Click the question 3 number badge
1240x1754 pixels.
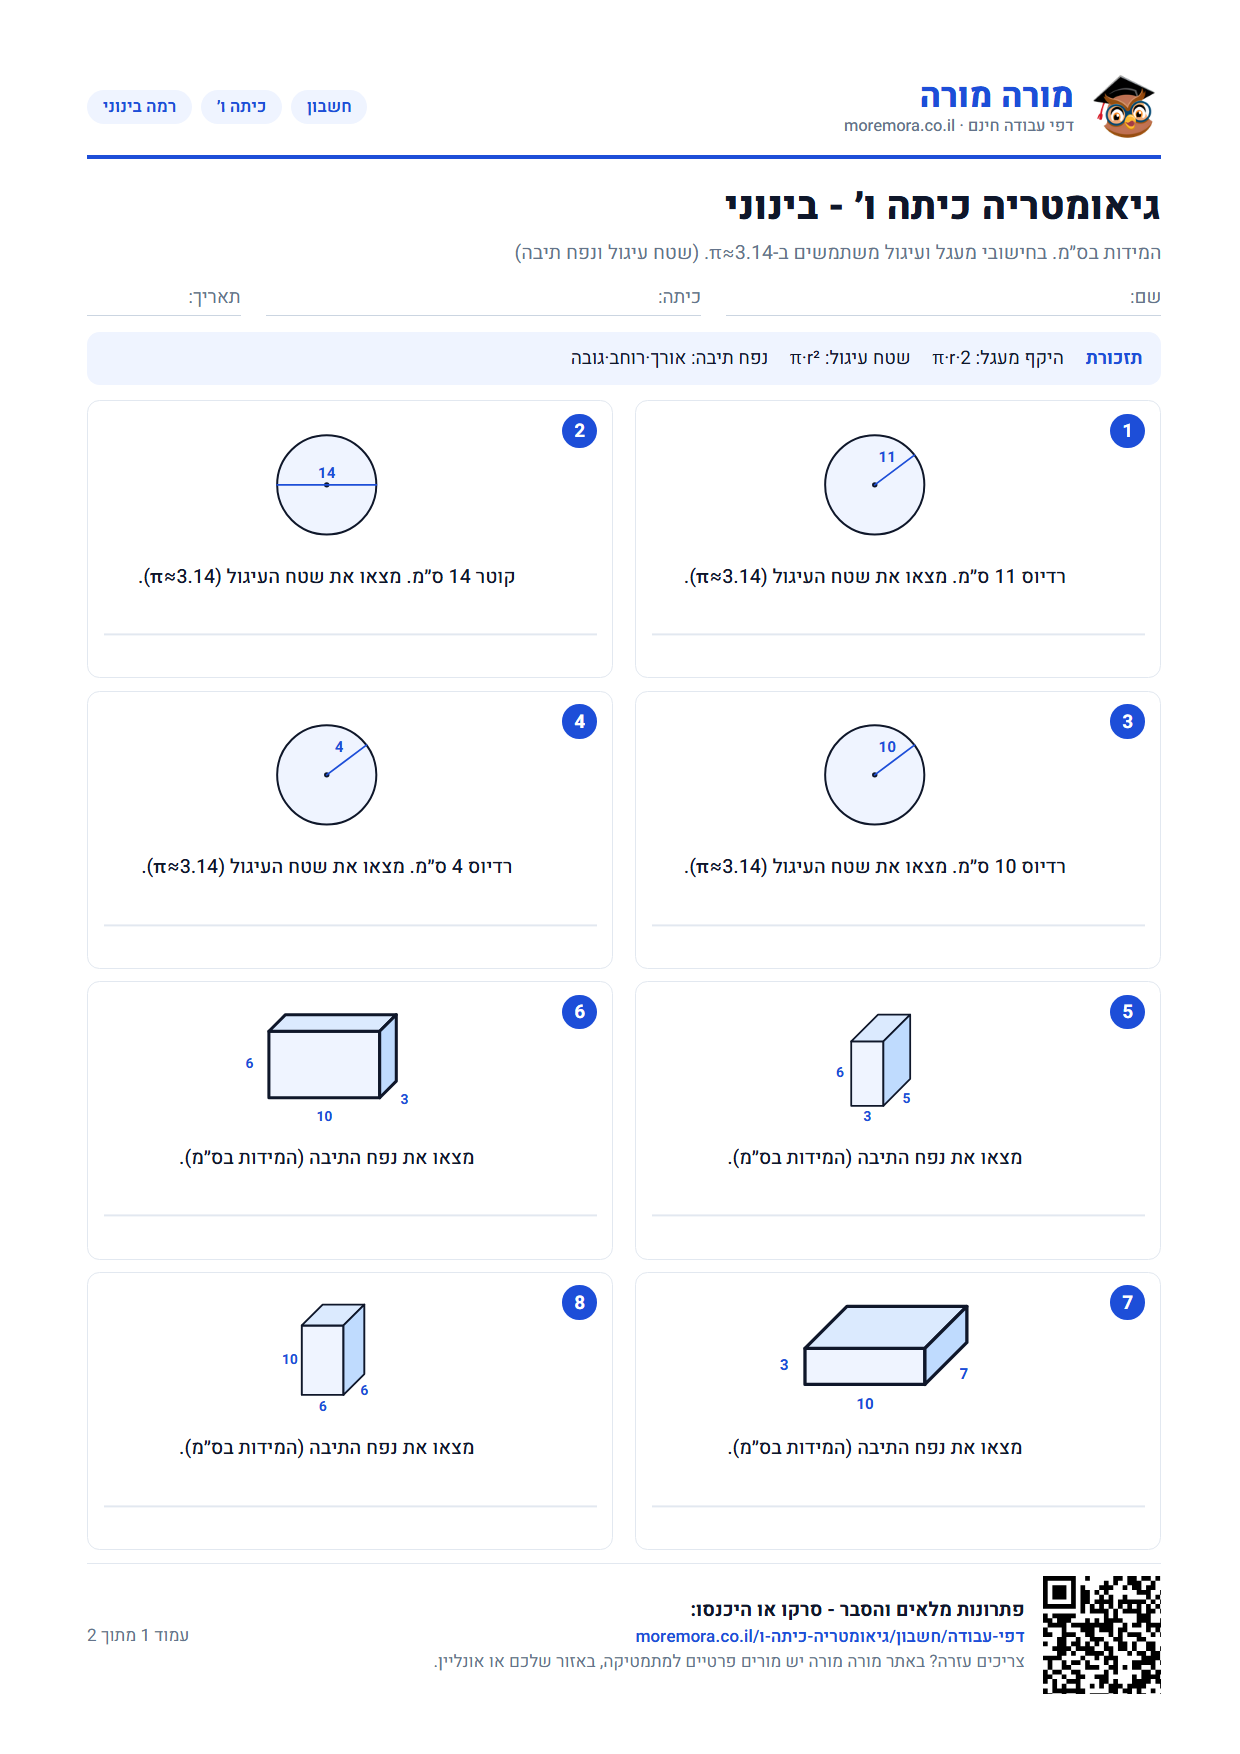click(1127, 722)
